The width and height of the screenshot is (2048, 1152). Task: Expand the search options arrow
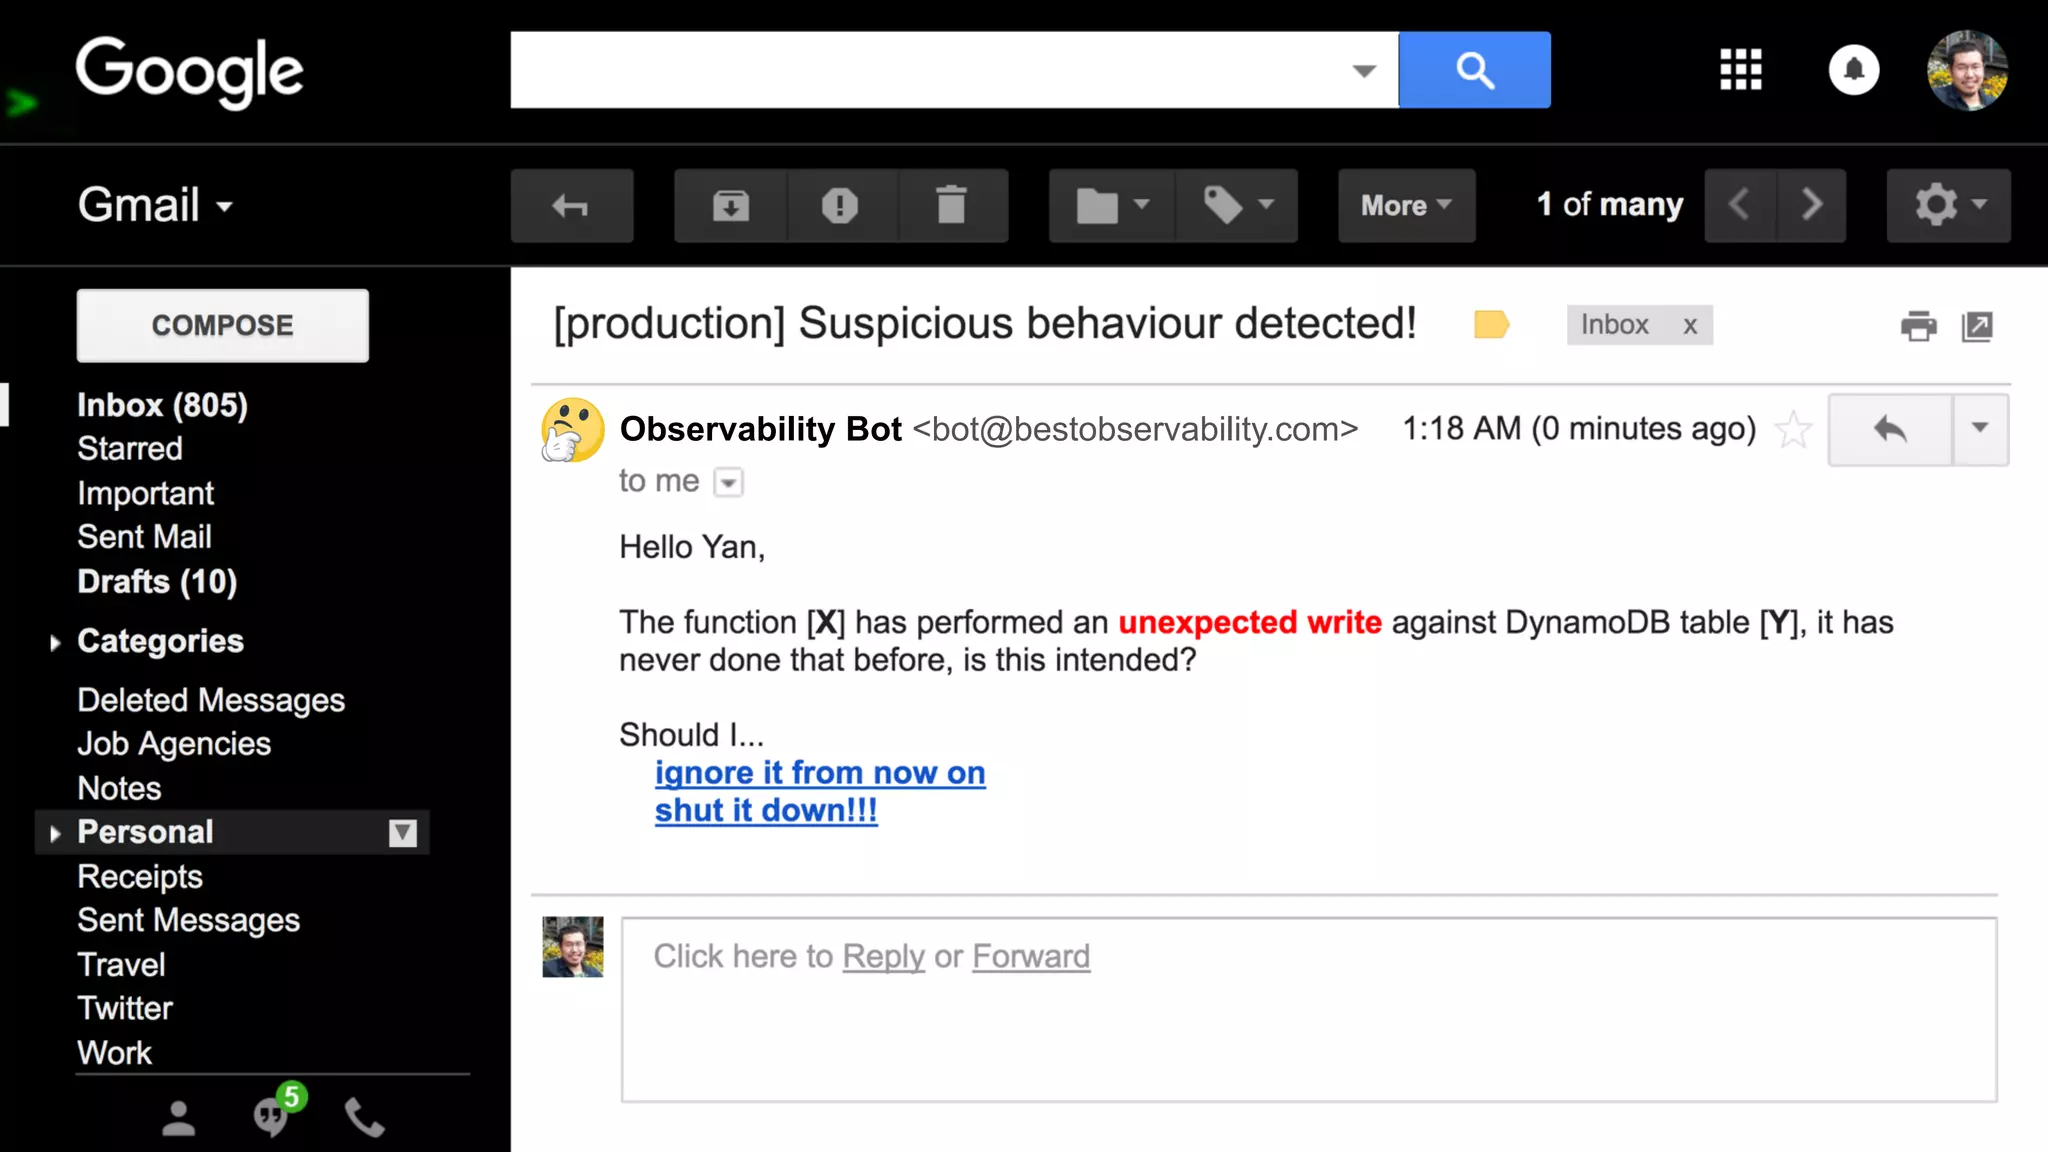click(x=1364, y=70)
